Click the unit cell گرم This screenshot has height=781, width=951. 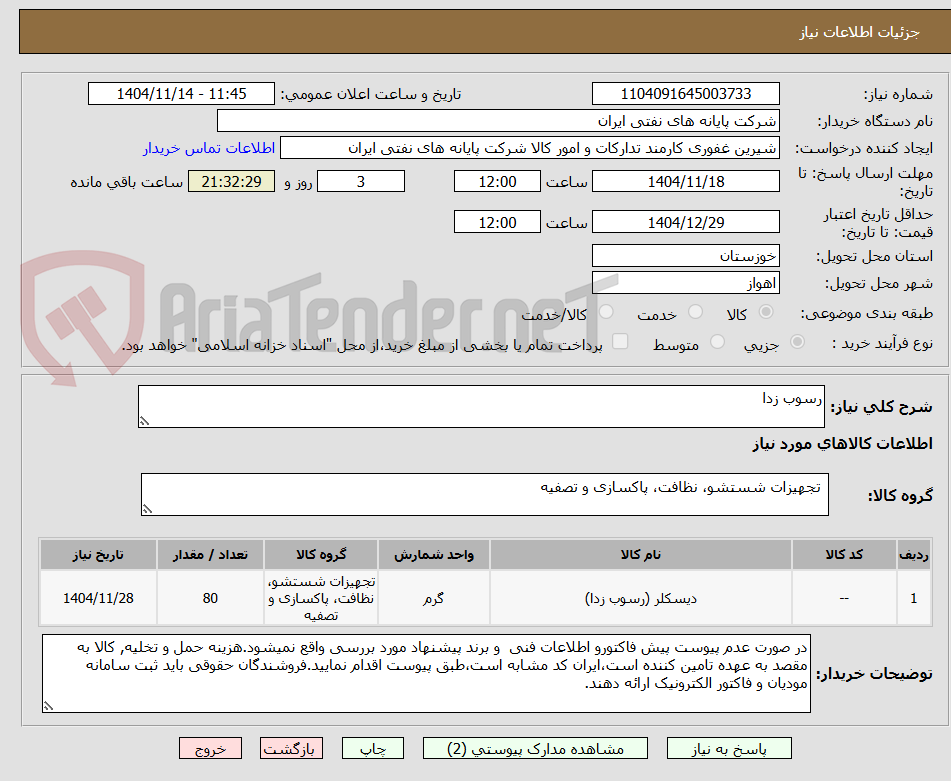[x=434, y=598]
